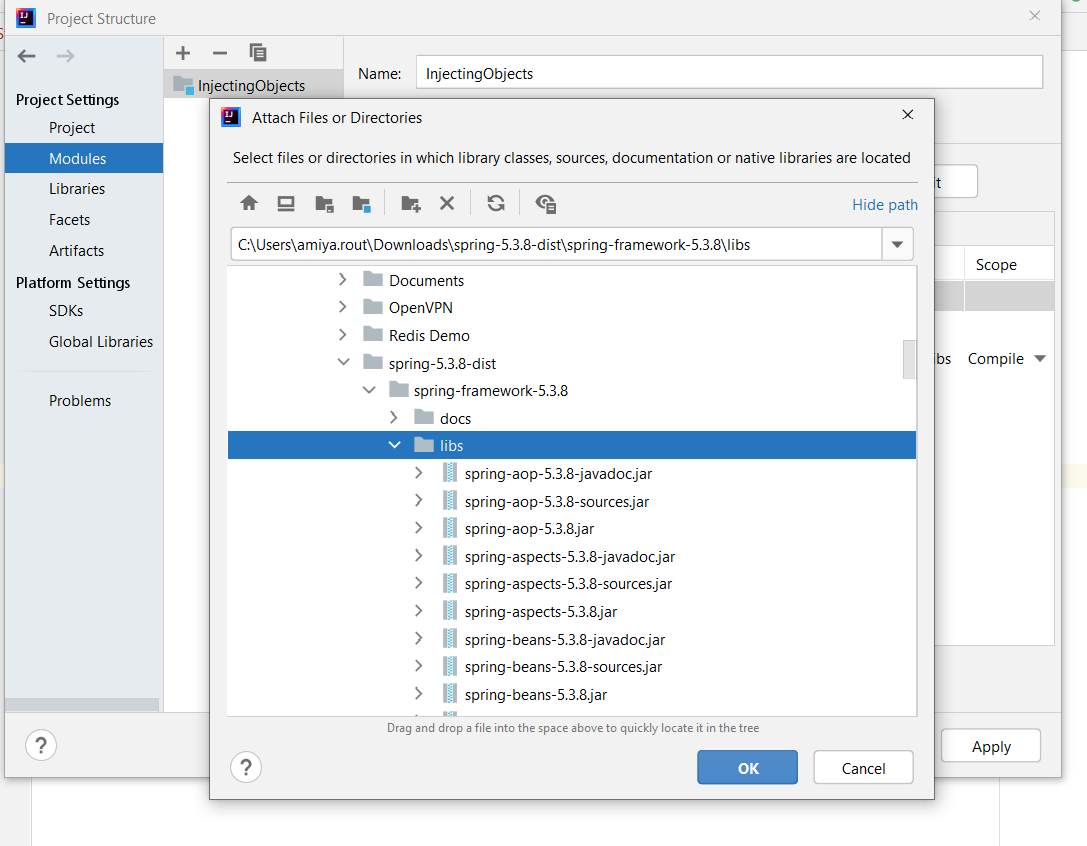Open help in the Attach Files dialog

tap(246, 768)
